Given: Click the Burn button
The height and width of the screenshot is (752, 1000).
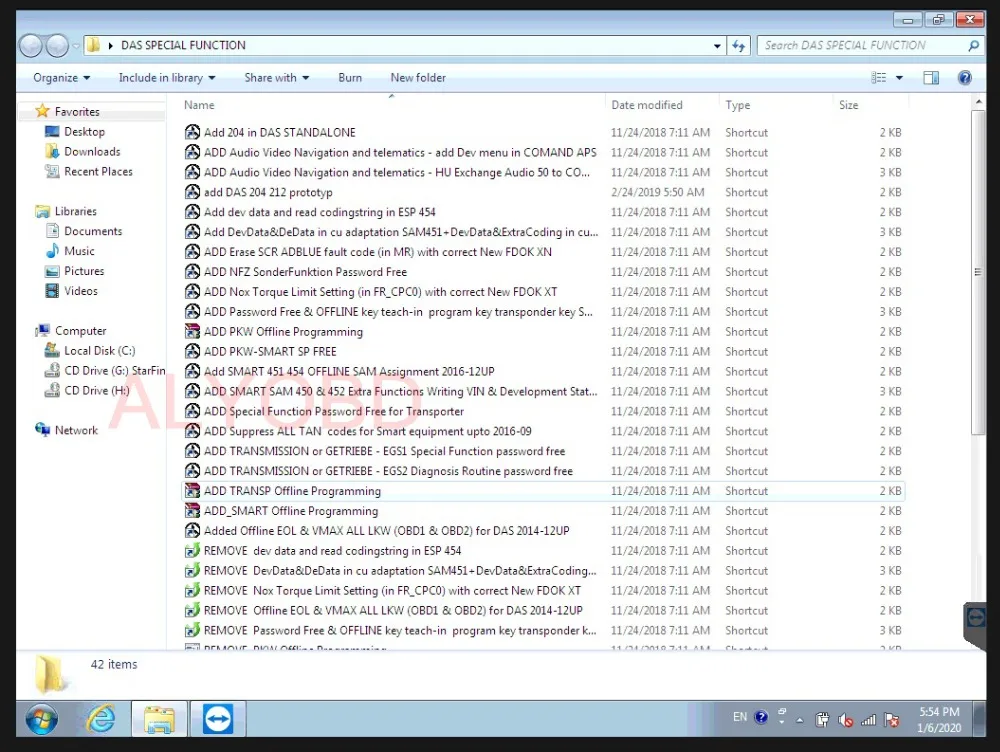Looking at the screenshot, I should tap(350, 78).
